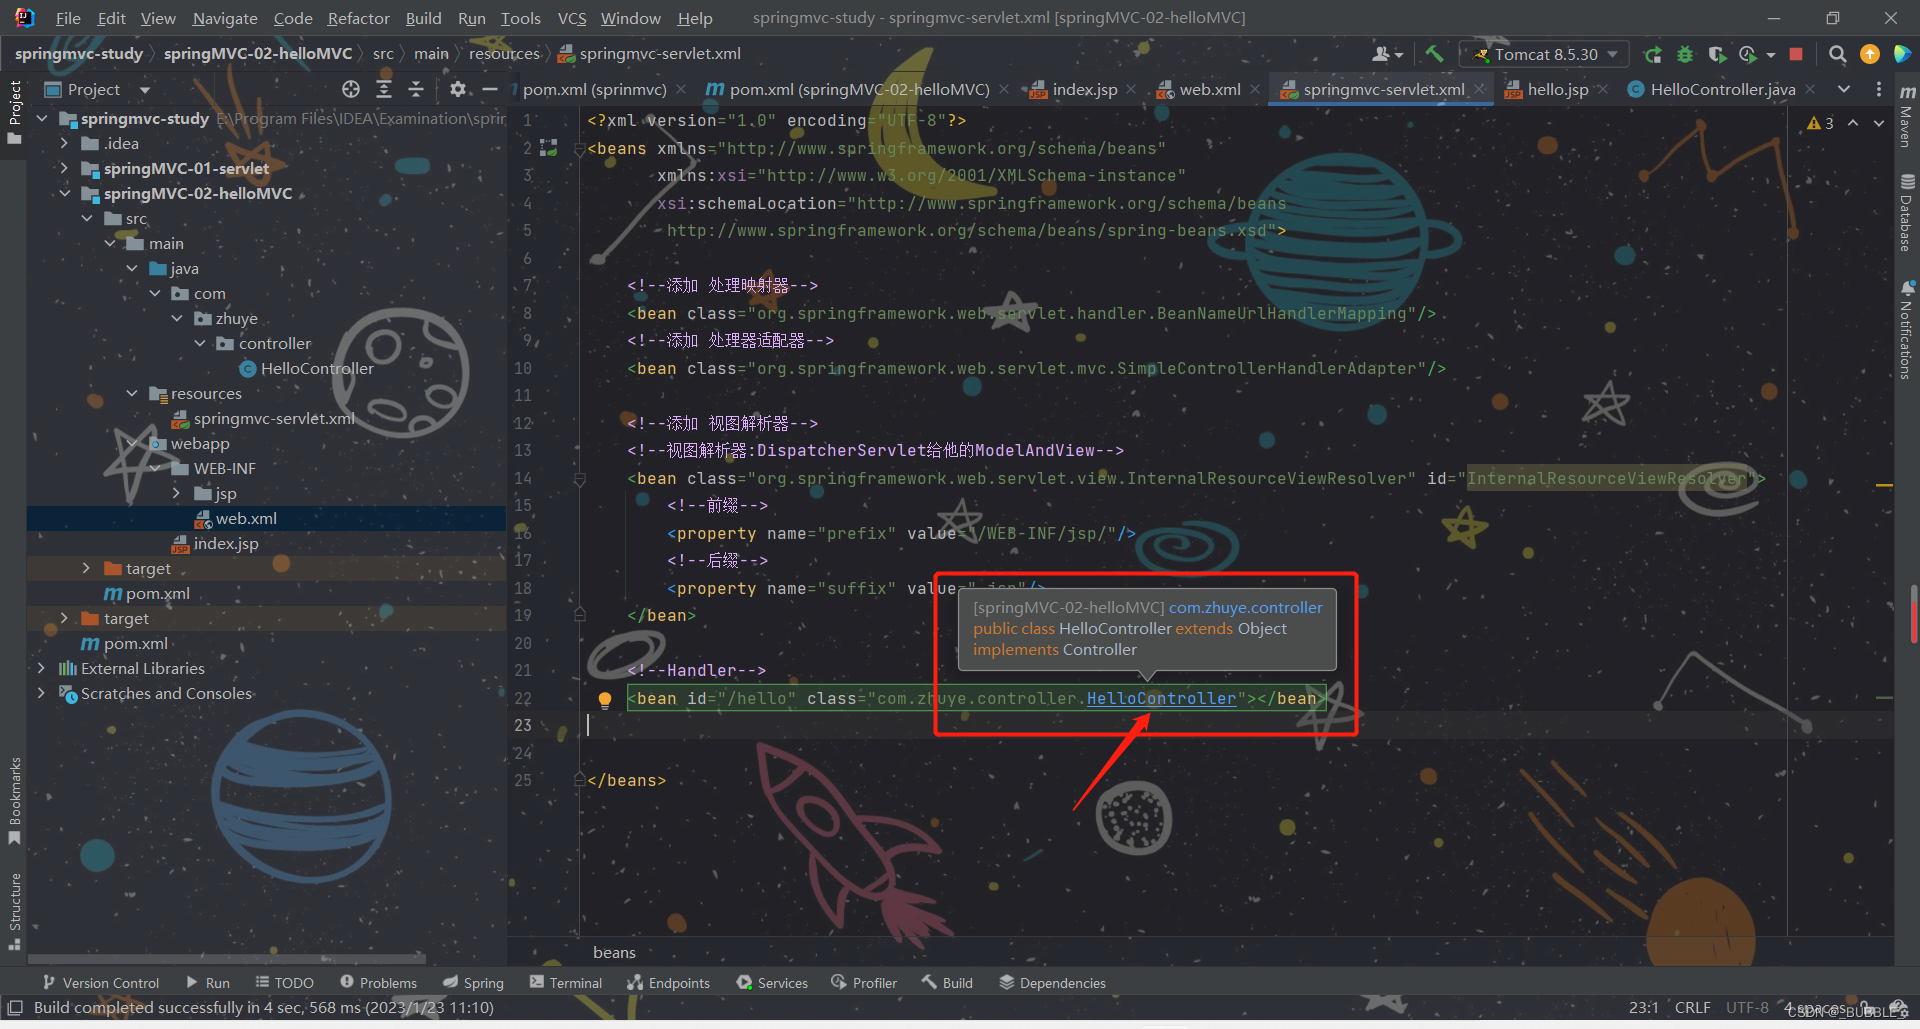Click CRLF line separator in status bar

[1692, 1007]
